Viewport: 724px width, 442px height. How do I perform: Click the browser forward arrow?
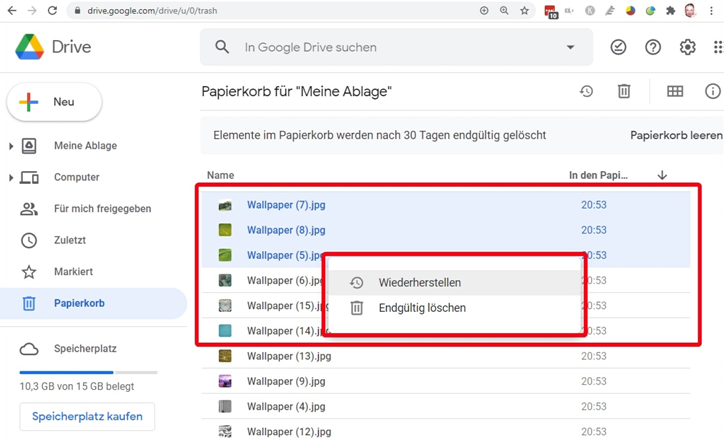[x=32, y=10]
